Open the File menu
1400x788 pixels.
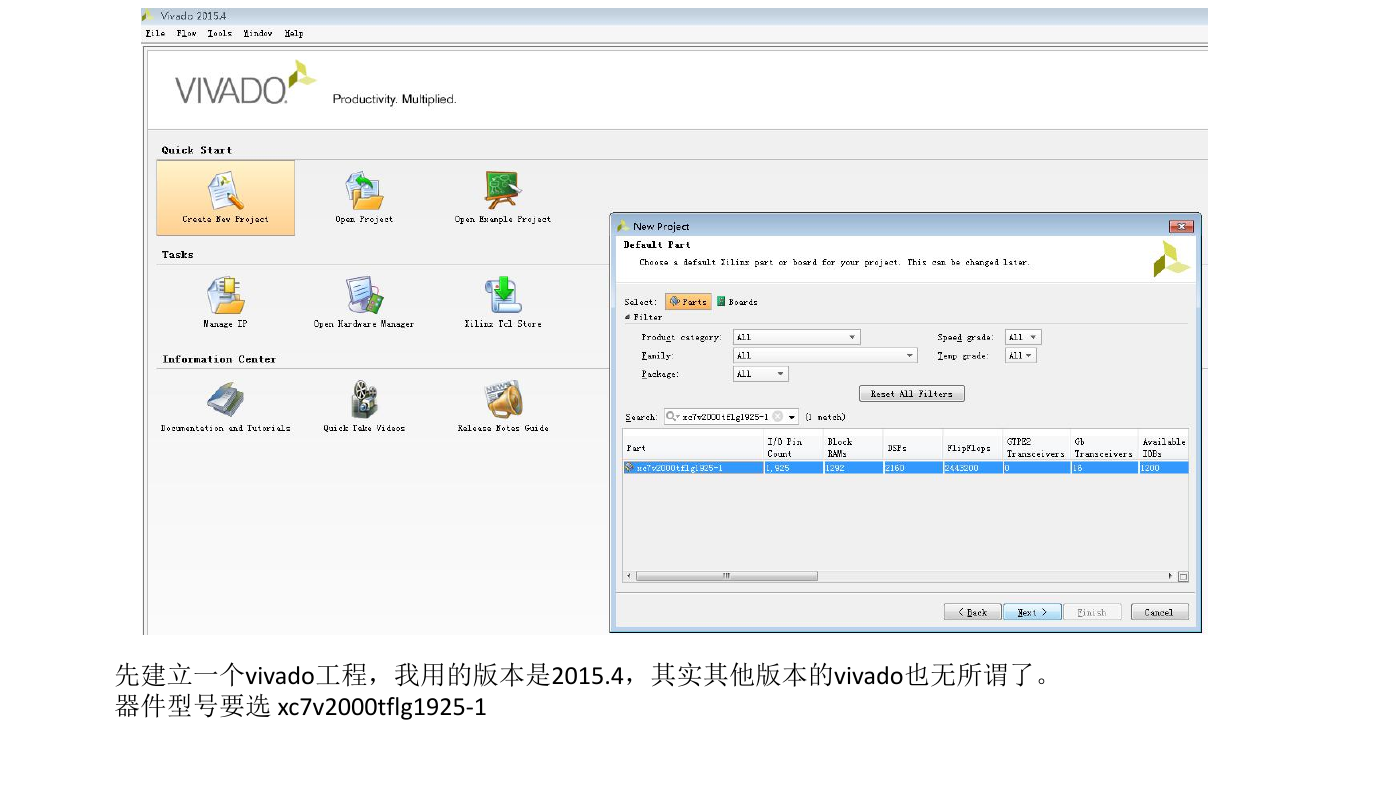(x=155, y=33)
